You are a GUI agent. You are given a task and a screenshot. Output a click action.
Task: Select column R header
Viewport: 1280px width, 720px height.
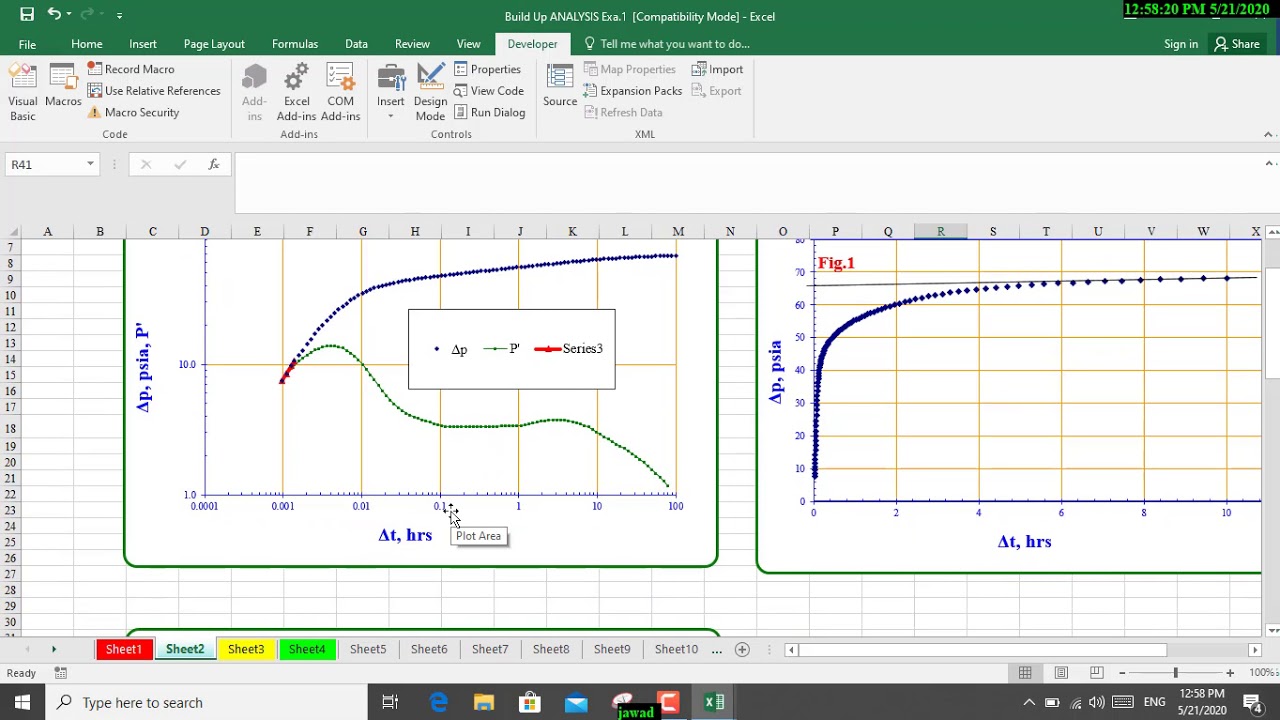(x=940, y=231)
